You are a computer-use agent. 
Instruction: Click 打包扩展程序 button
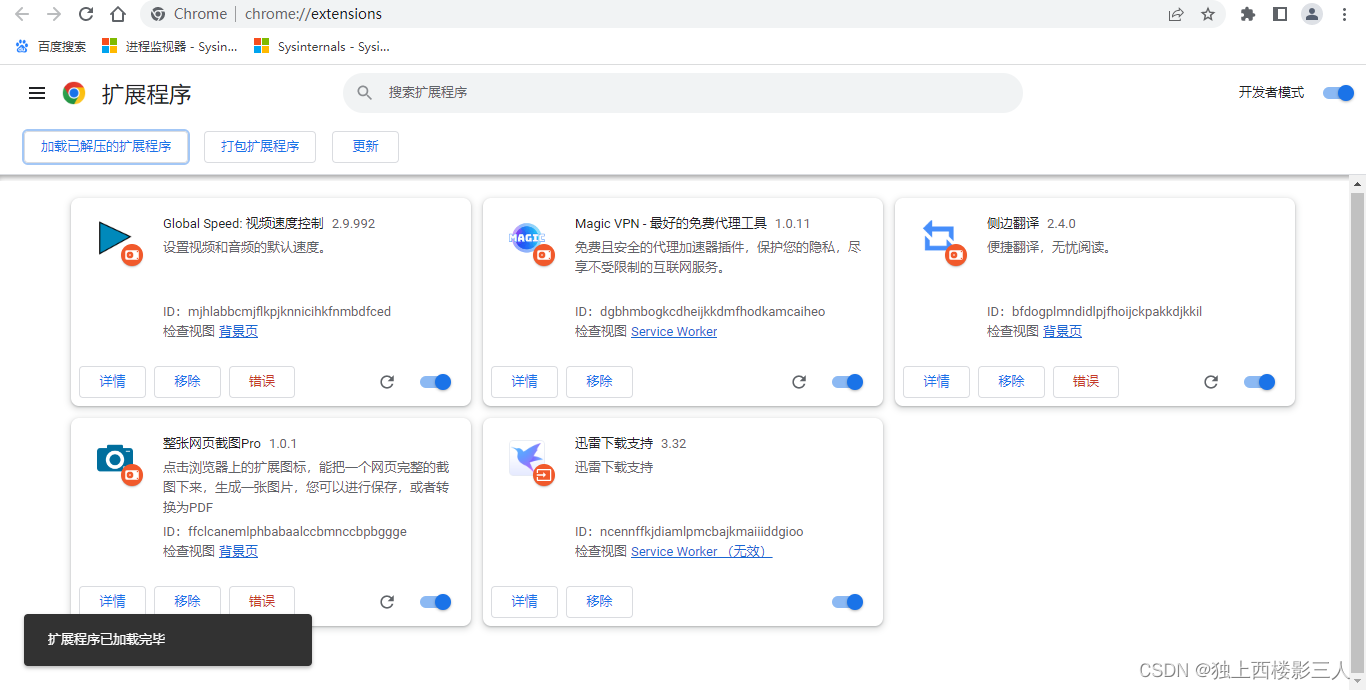point(260,147)
